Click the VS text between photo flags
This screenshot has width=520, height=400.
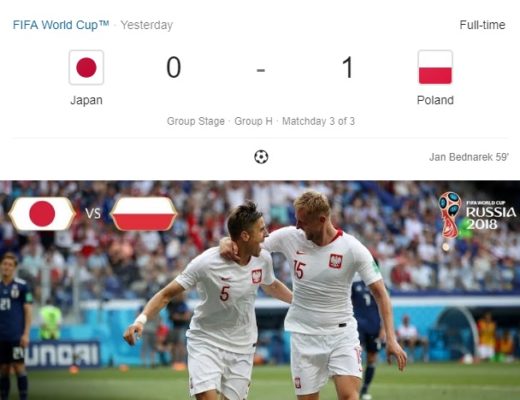point(93,213)
